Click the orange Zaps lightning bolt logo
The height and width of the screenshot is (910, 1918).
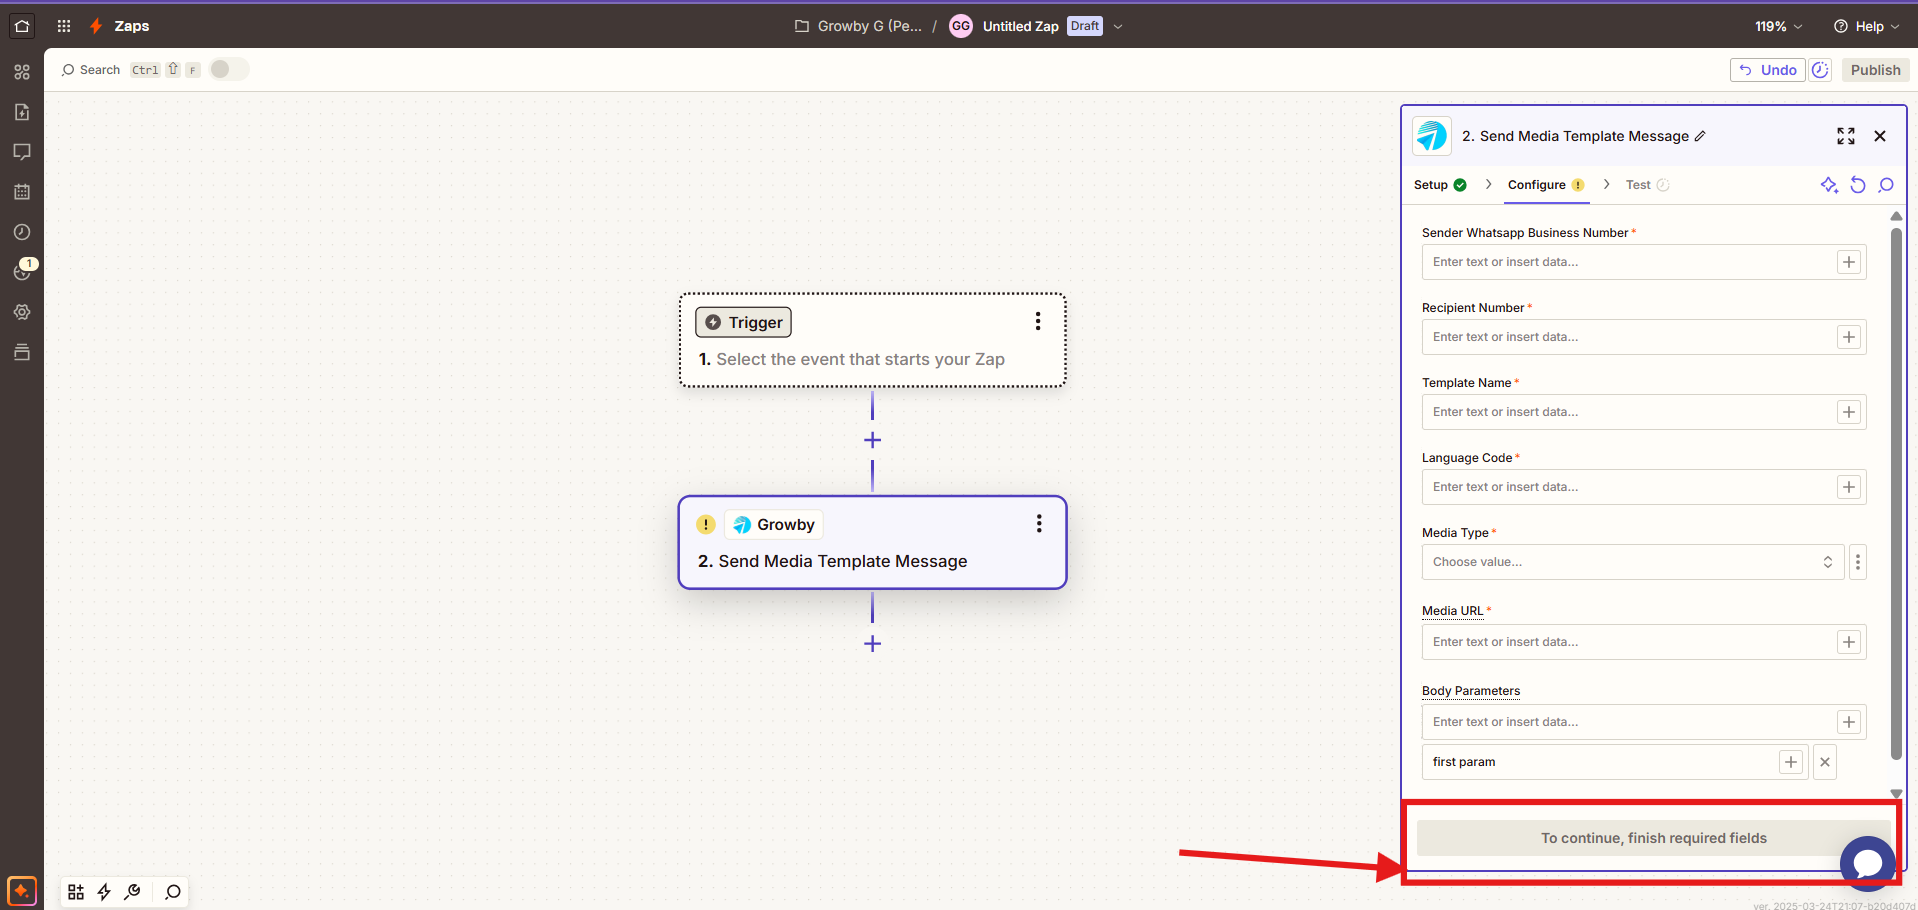[x=96, y=26]
